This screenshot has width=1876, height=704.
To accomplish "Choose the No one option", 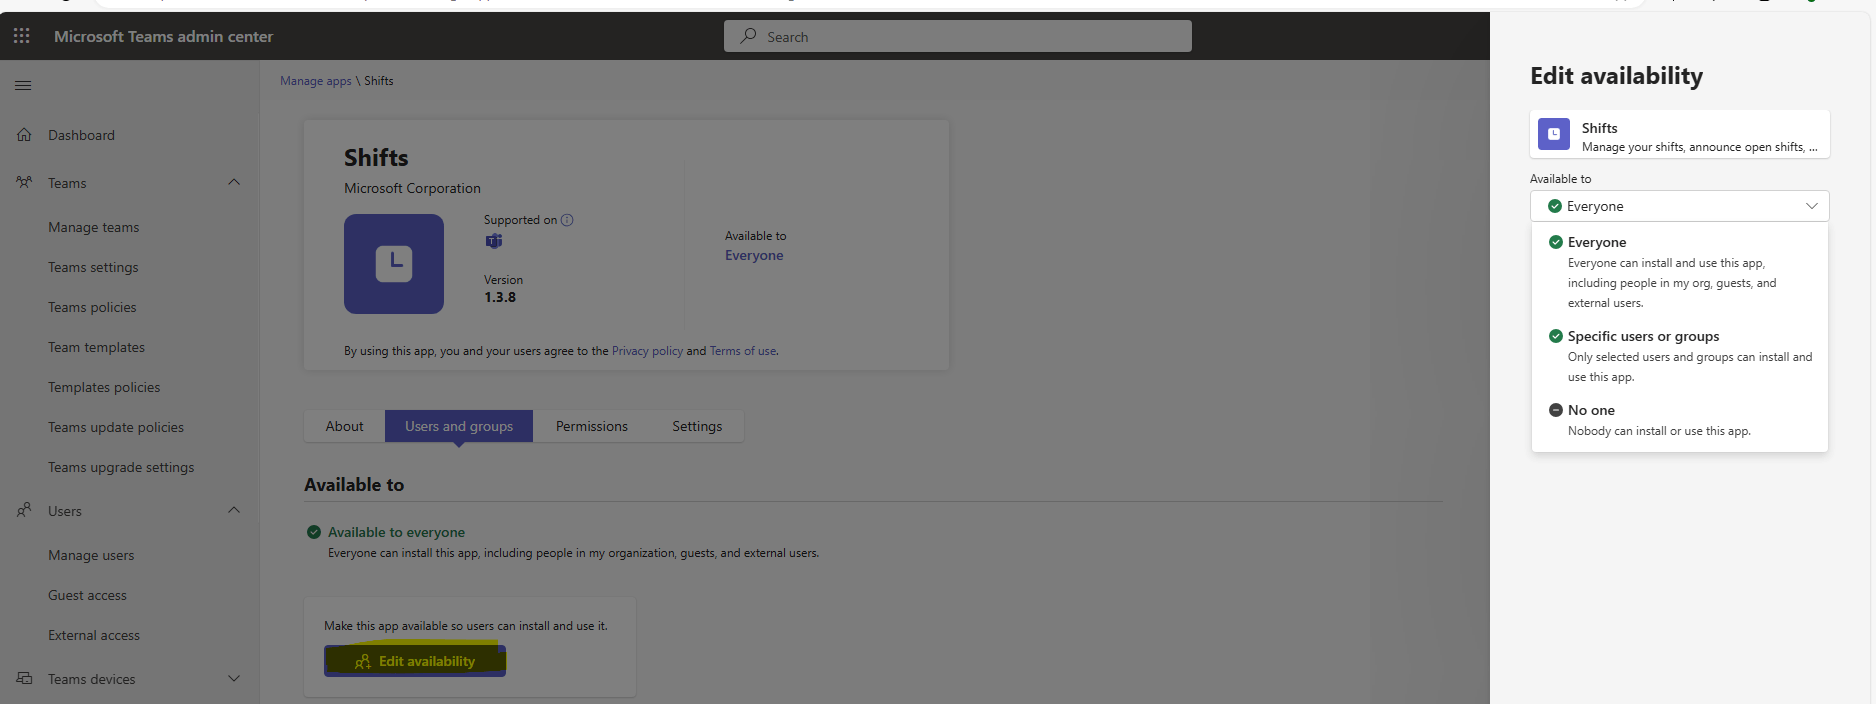I will pyautogui.click(x=1680, y=420).
